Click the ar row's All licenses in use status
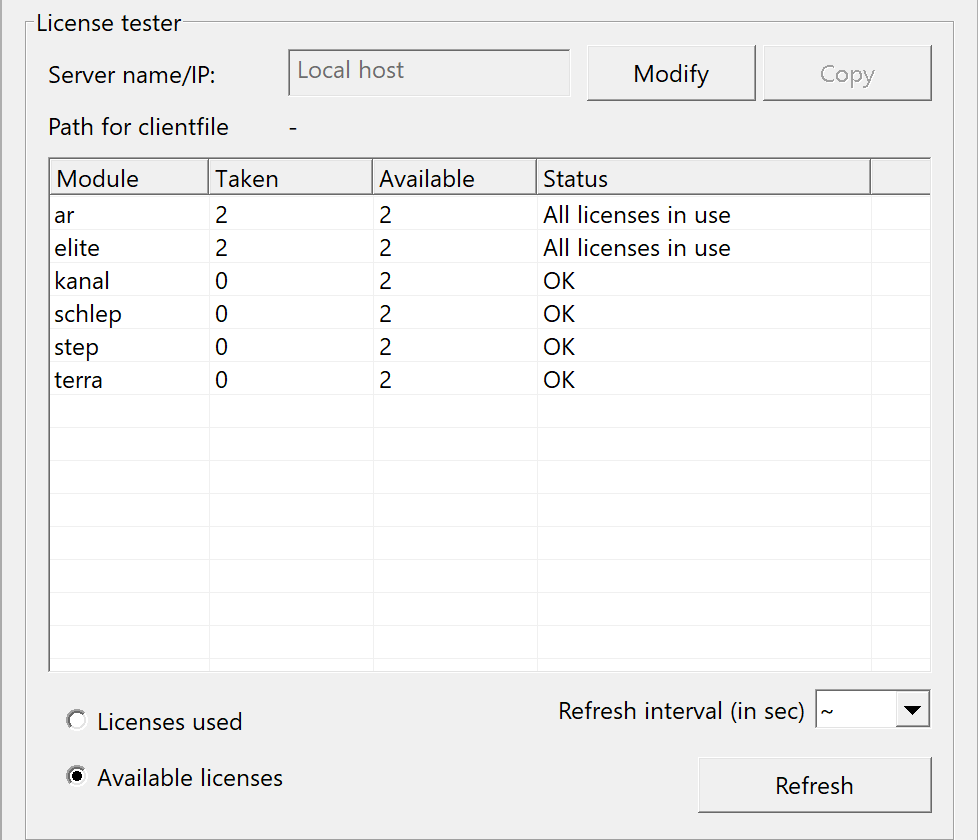The image size is (978, 840). point(636,215)
